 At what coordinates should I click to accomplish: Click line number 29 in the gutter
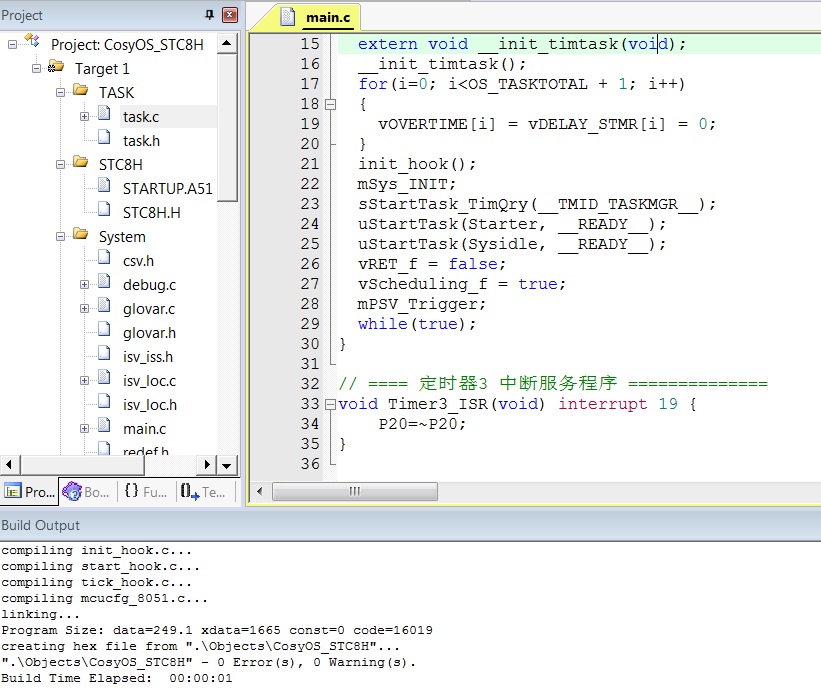coord(309,324)
